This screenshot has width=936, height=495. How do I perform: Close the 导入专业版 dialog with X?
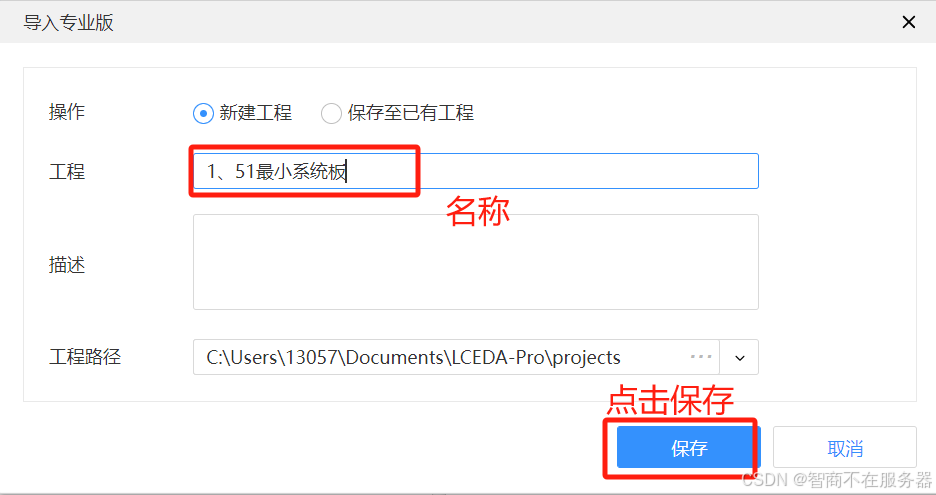[x=909, y=22]
